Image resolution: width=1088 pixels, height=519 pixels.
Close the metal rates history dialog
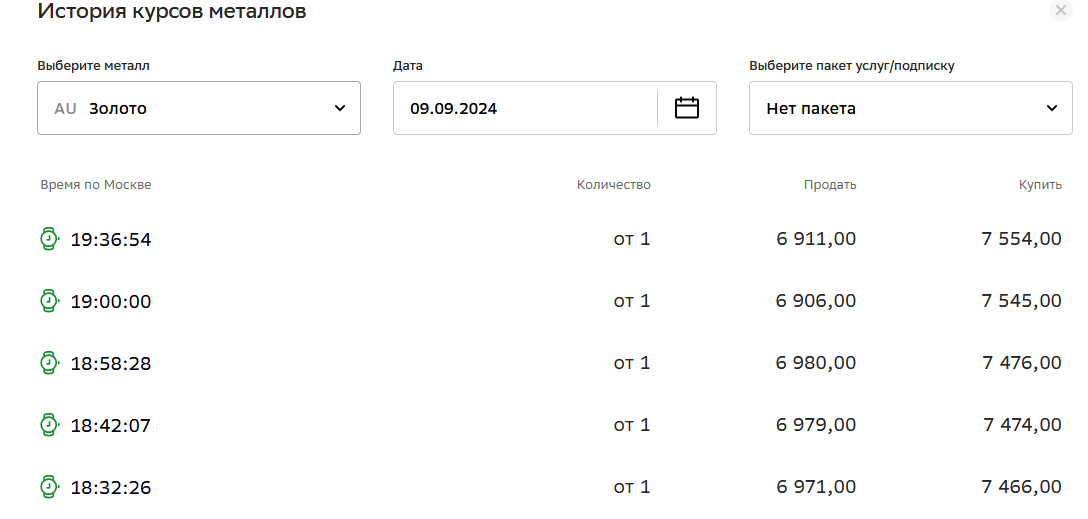tap(1061, 11)
